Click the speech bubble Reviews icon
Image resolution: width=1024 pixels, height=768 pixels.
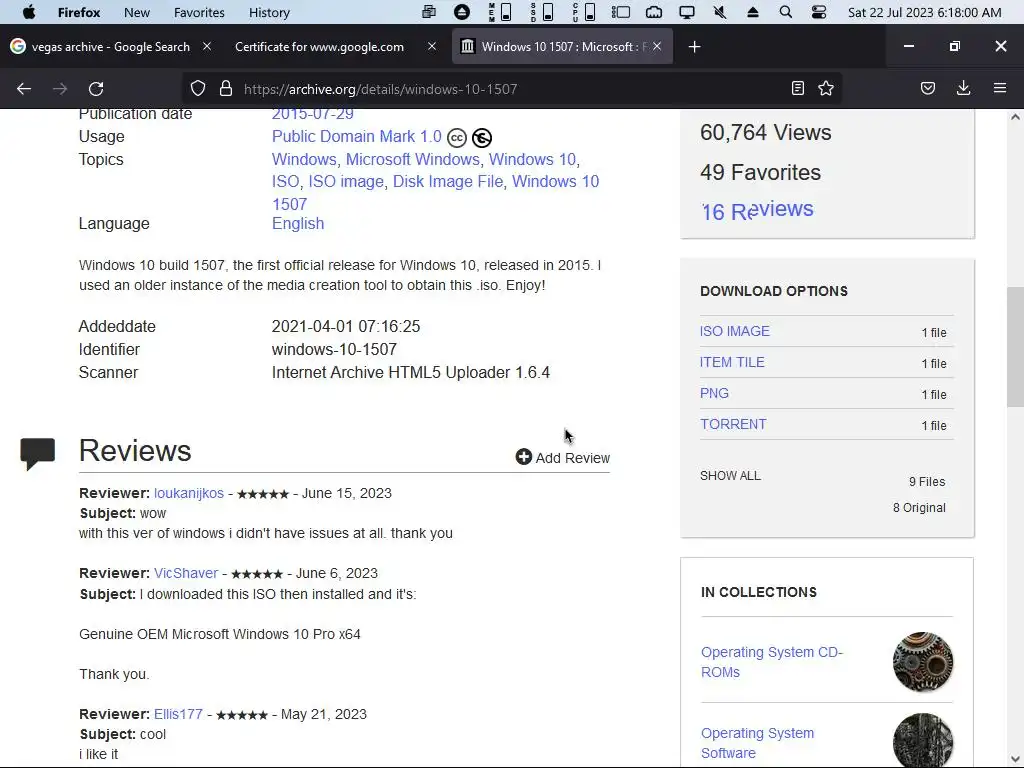point(38,454)
